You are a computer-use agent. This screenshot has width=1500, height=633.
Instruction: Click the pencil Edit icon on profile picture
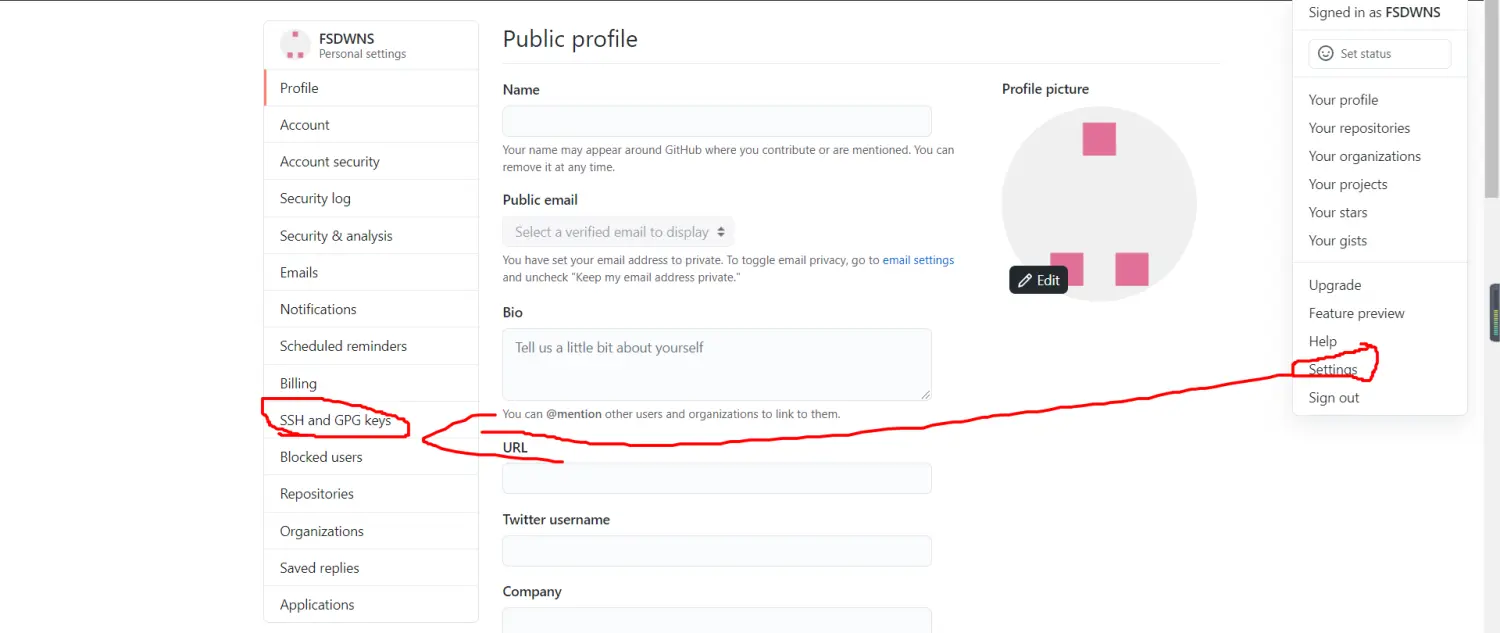(1024, 281)
